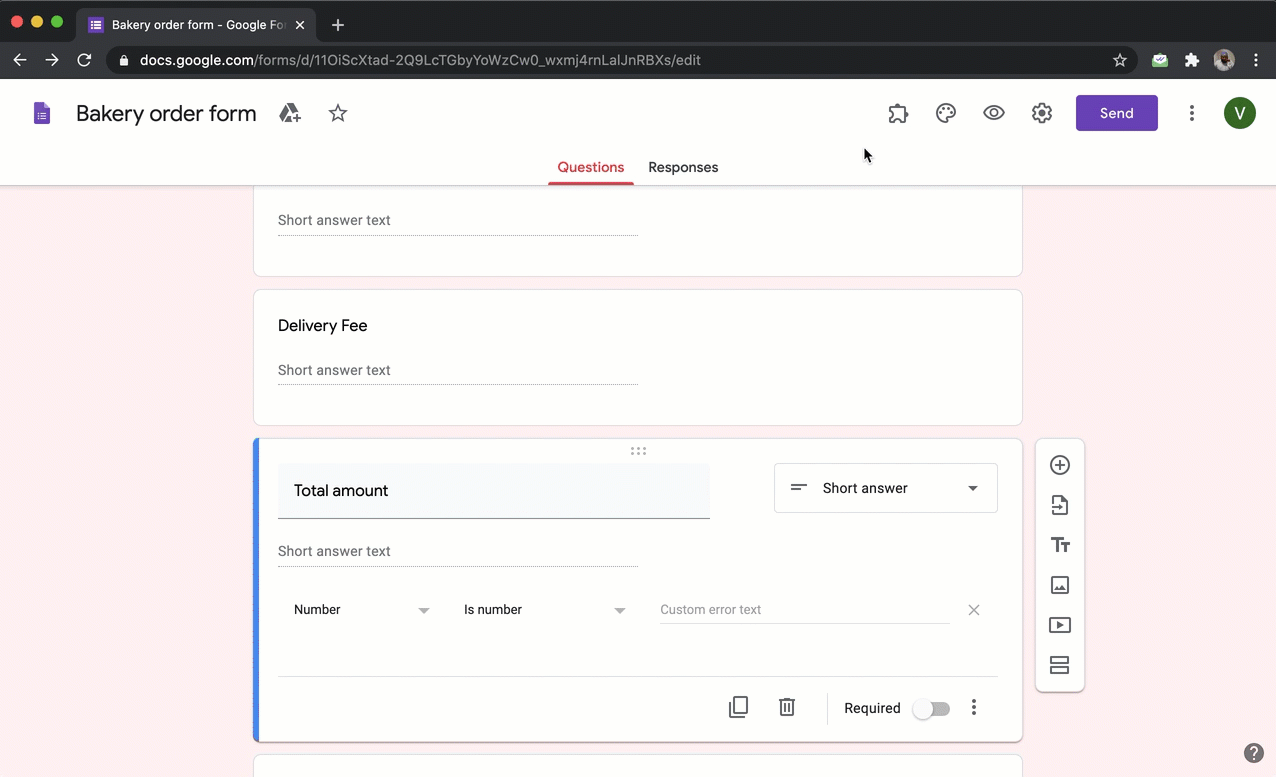1276x777 pixels.
Task: Open the Number validation dropdown
Action: [x=360, y=609]
